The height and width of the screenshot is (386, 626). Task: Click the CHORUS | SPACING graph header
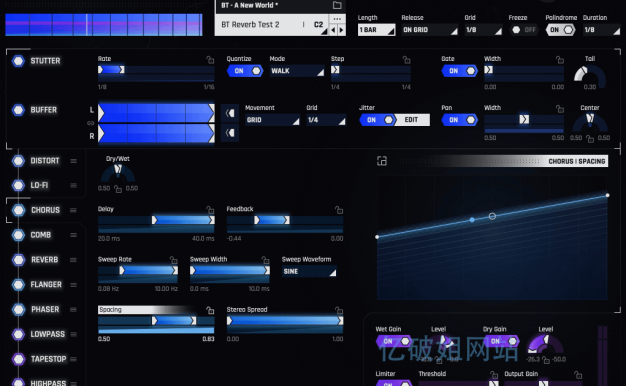tap(577, 161)
